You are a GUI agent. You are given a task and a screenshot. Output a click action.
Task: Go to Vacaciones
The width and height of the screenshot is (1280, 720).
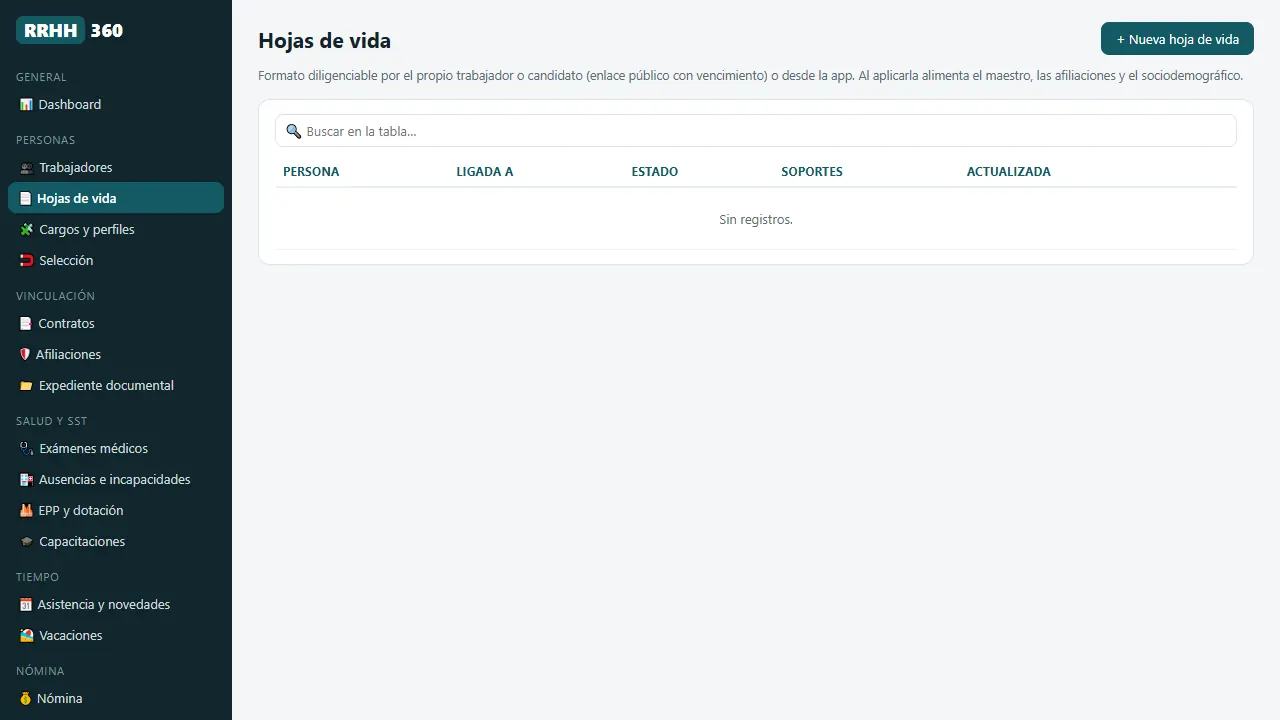[x=116, y=635]
